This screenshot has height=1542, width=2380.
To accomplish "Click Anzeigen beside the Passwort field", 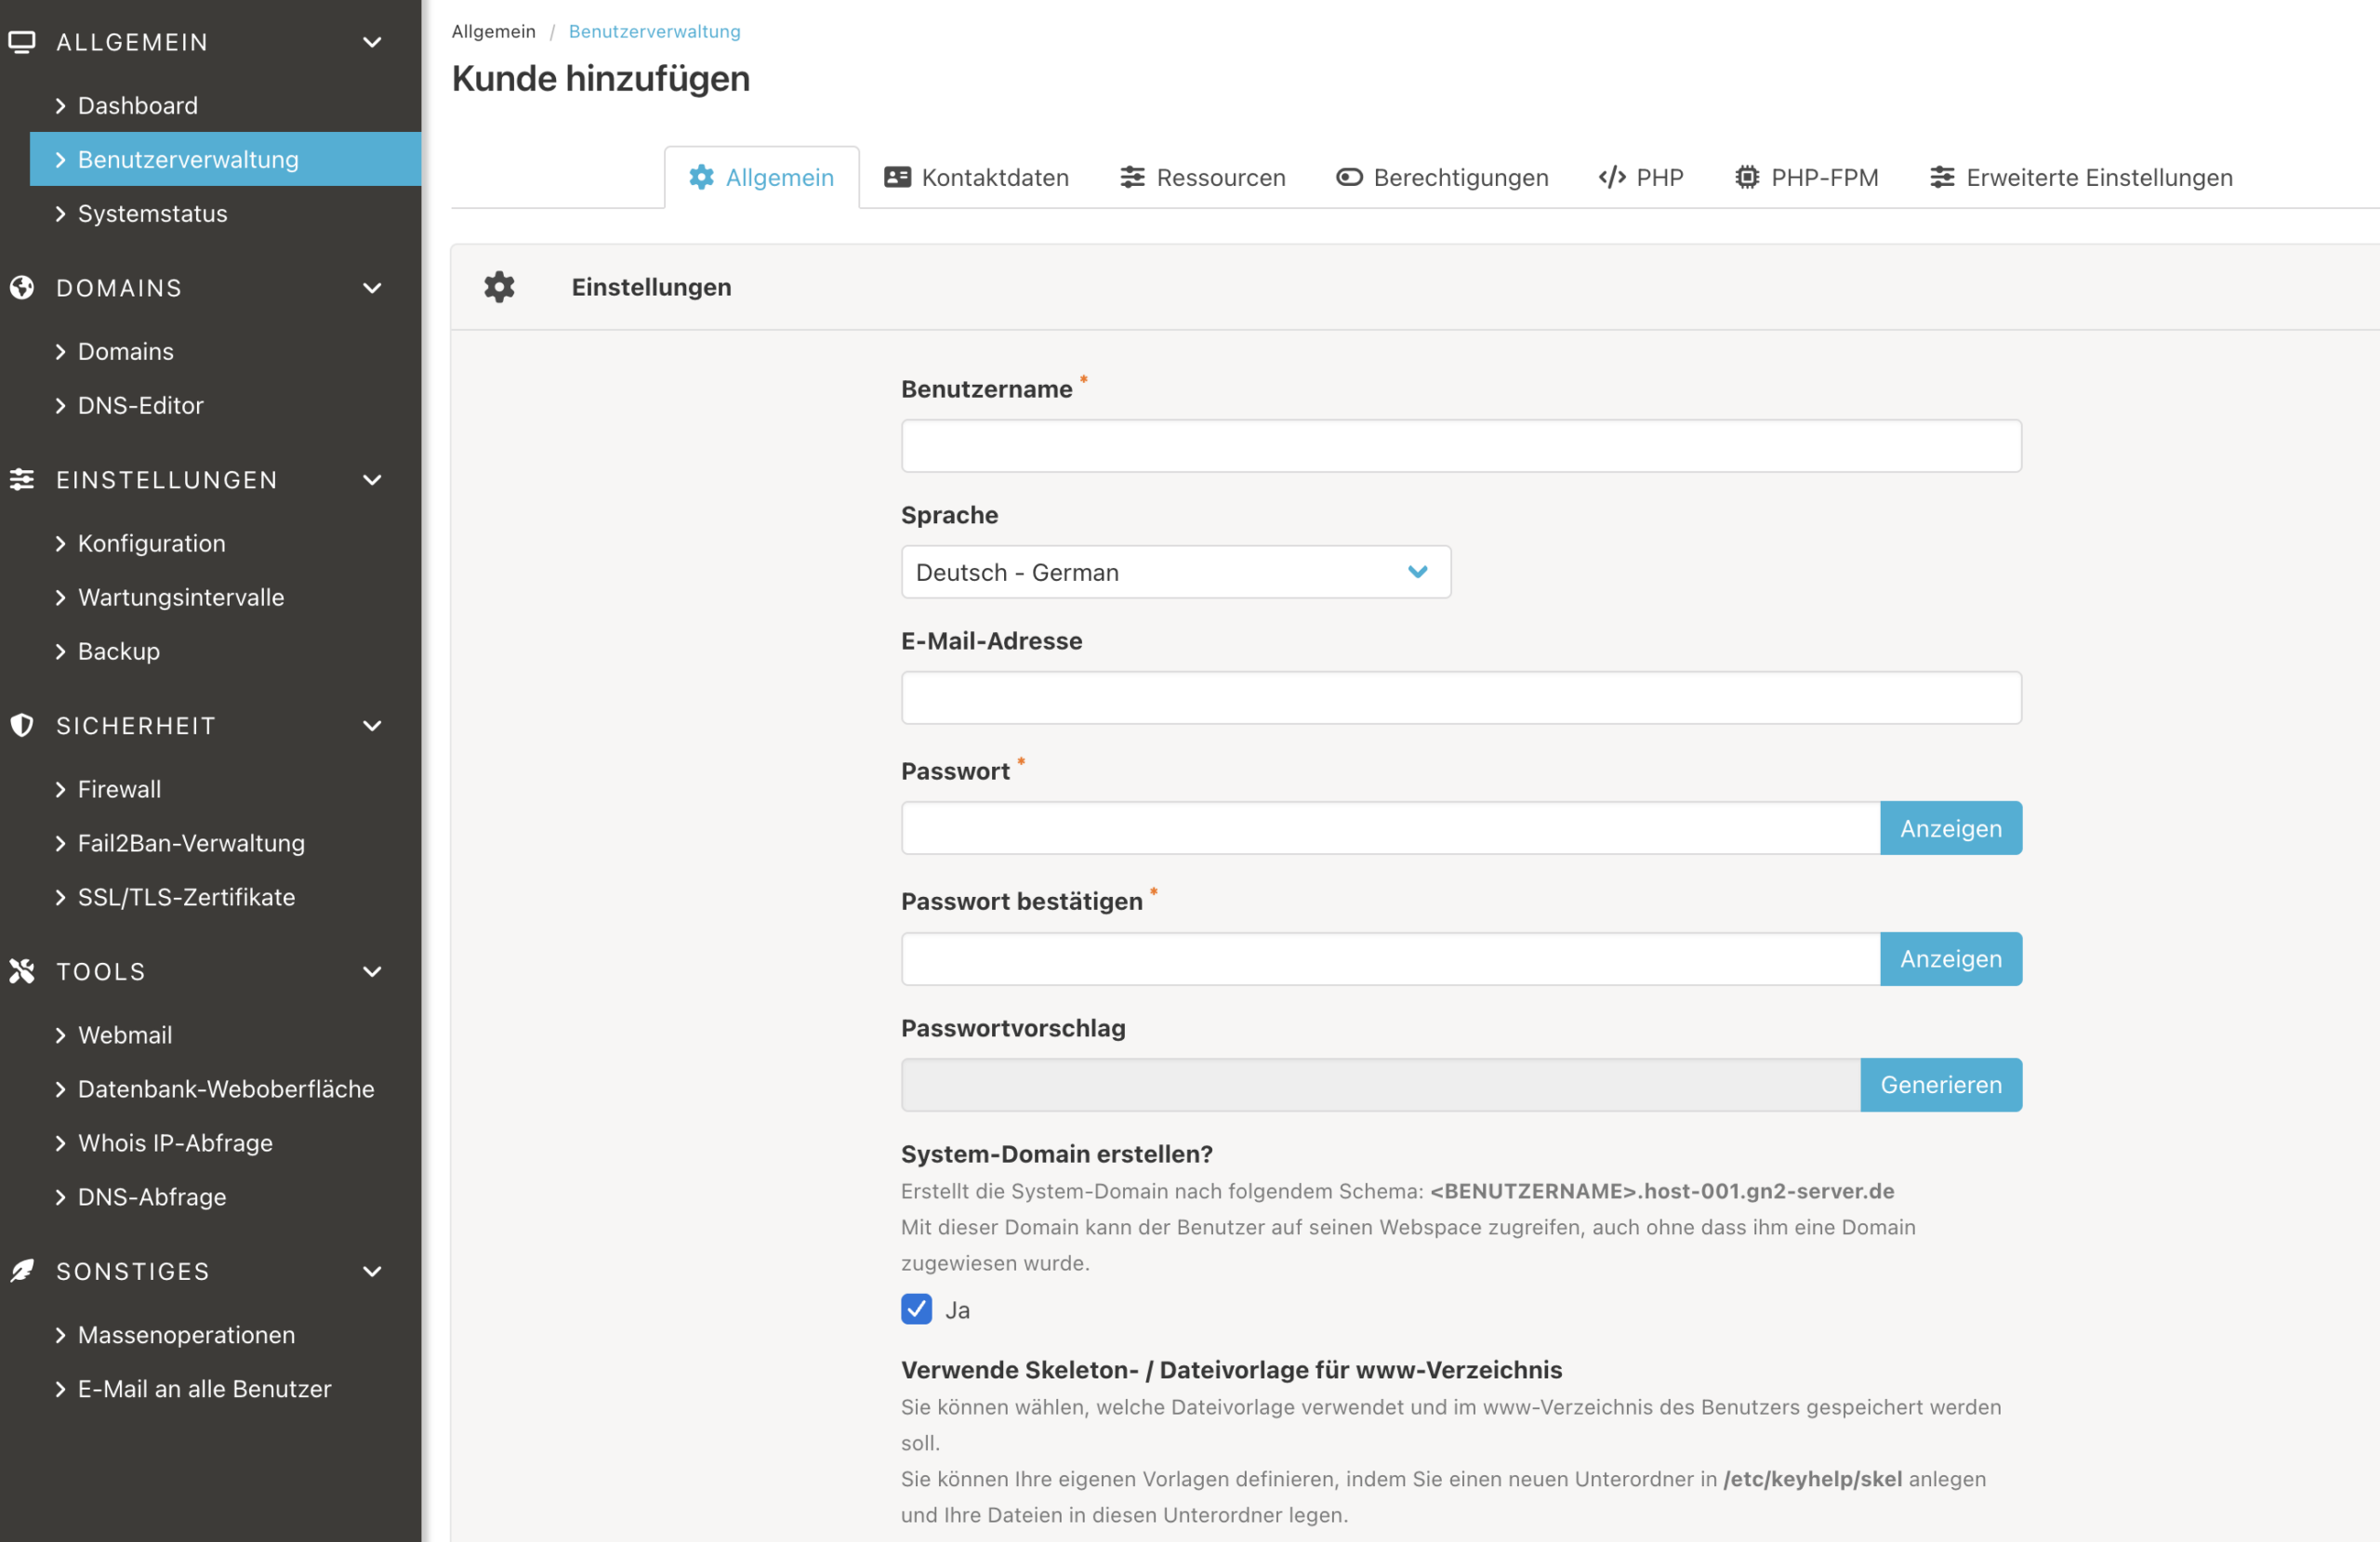I will pos(1950,828).
